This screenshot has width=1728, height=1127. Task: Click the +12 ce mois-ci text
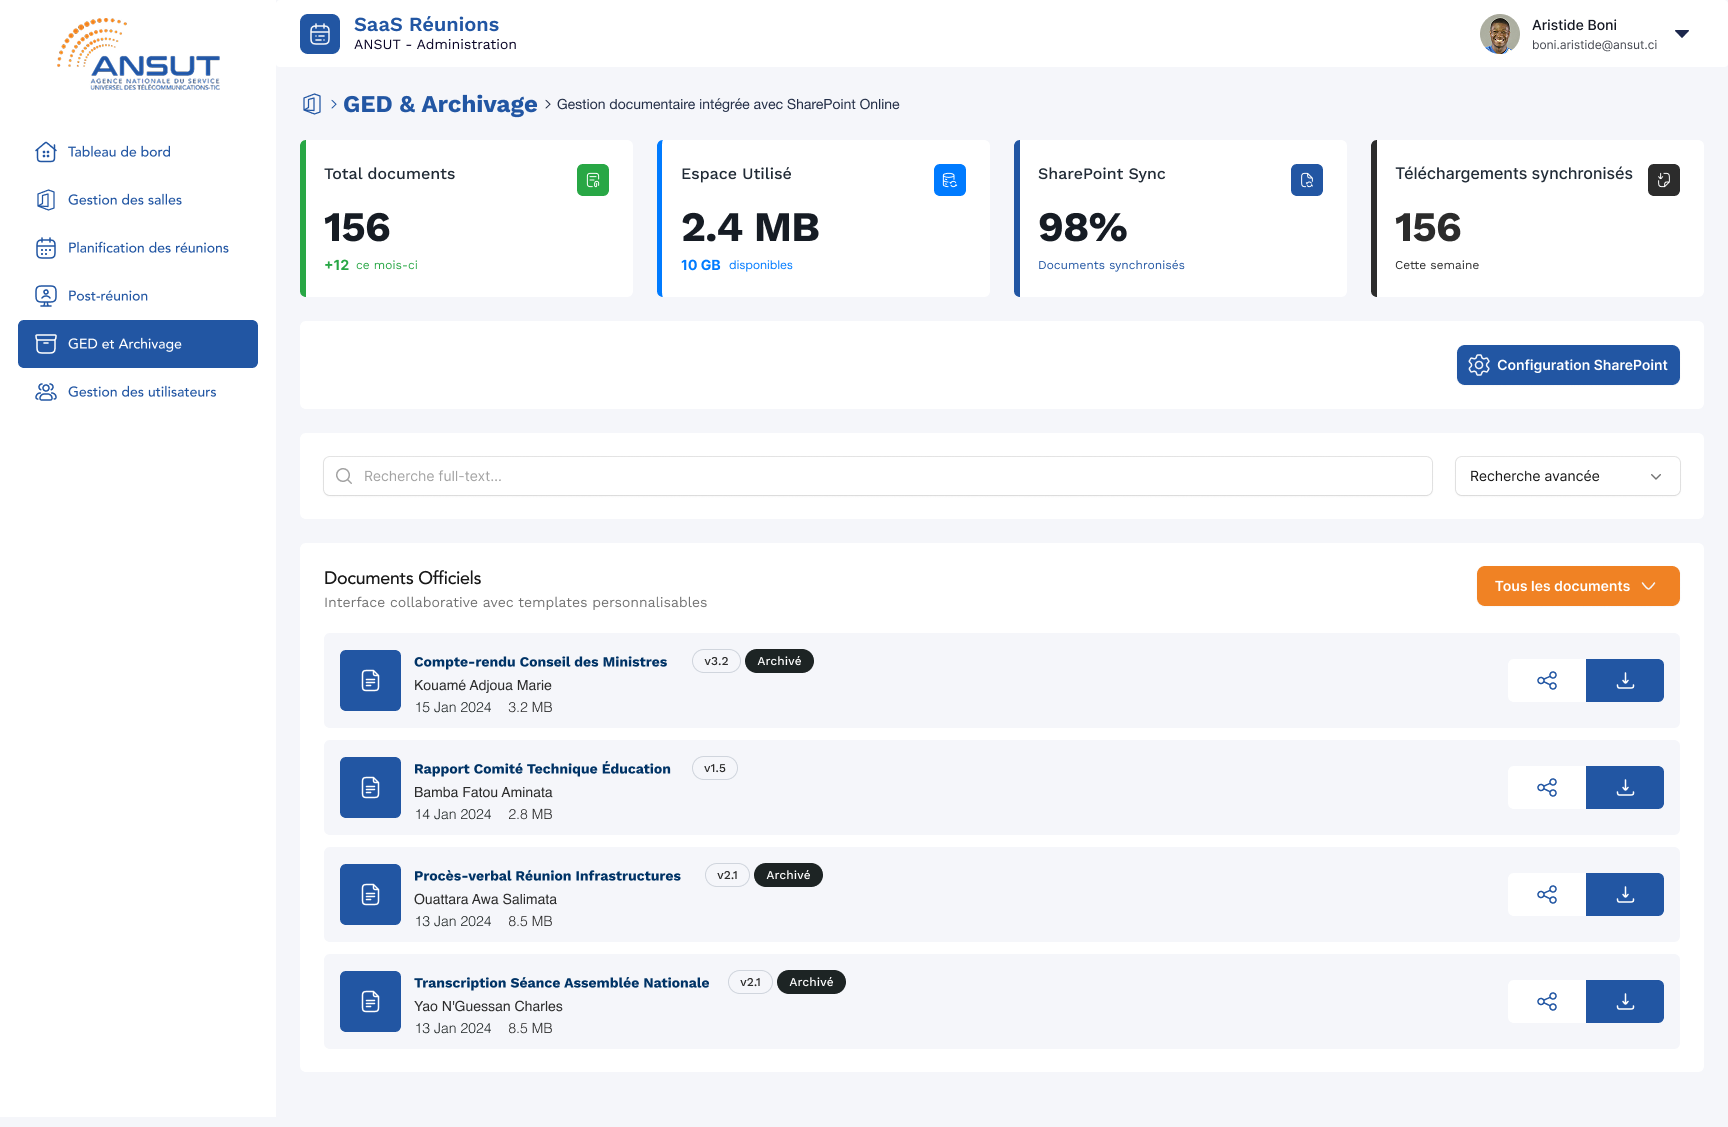click(371, 265)
